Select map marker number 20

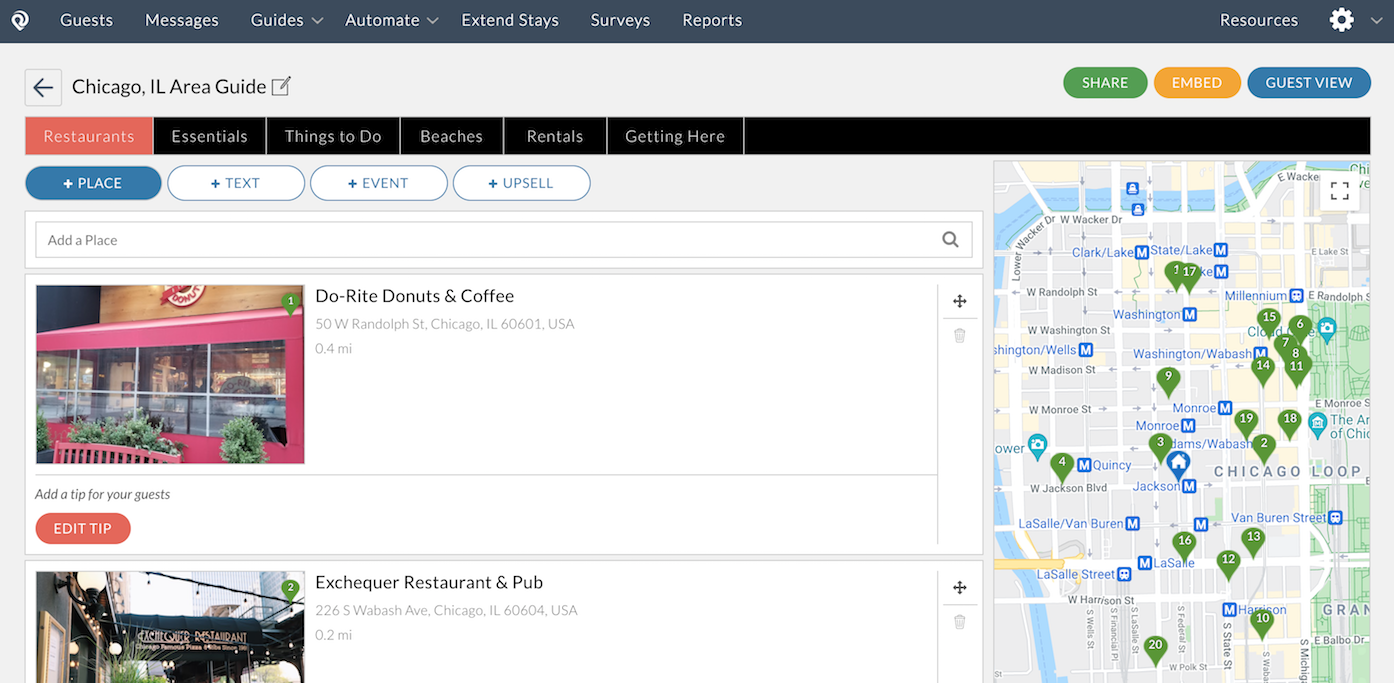[x=1155, y=647]
